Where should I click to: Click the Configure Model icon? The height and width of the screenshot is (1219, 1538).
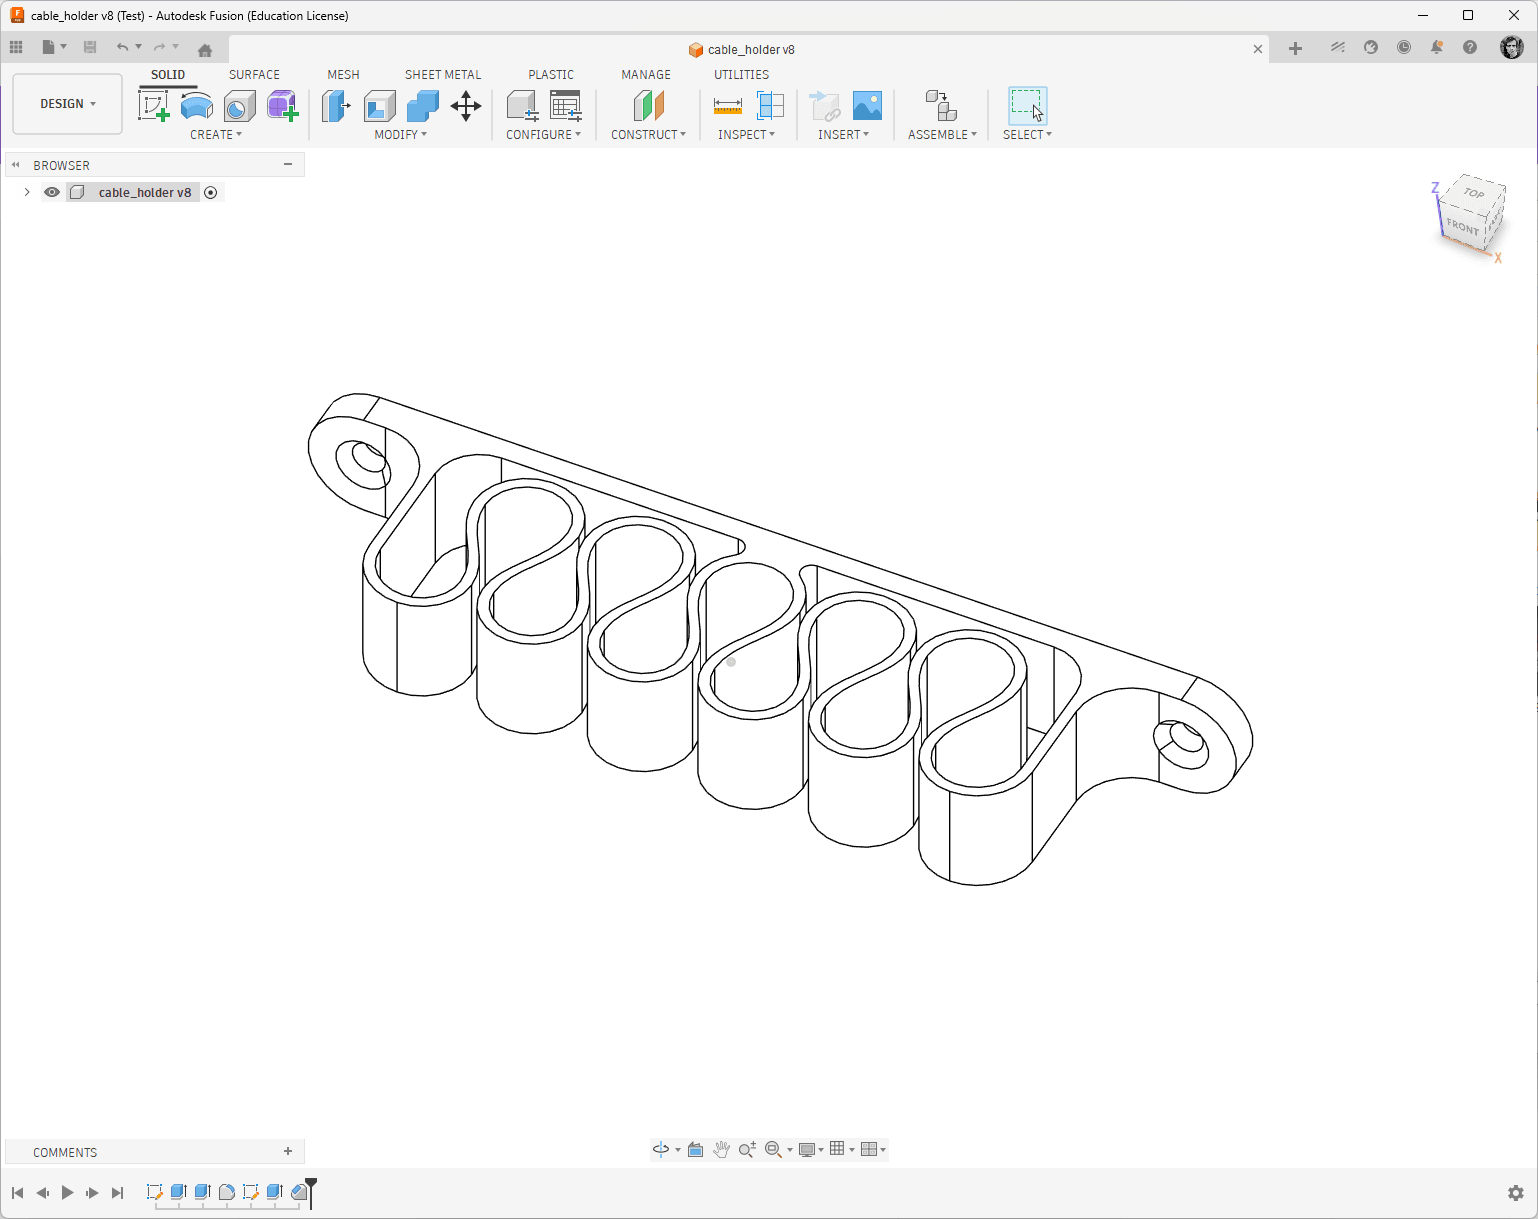click(522, 105)
